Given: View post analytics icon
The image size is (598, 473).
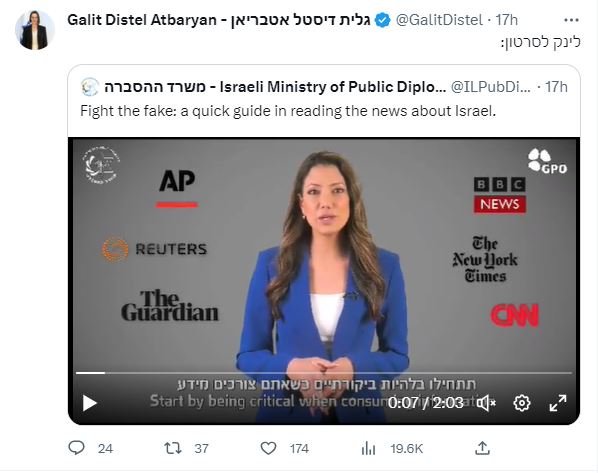Looking at the screenshot, I should (368, 448).
